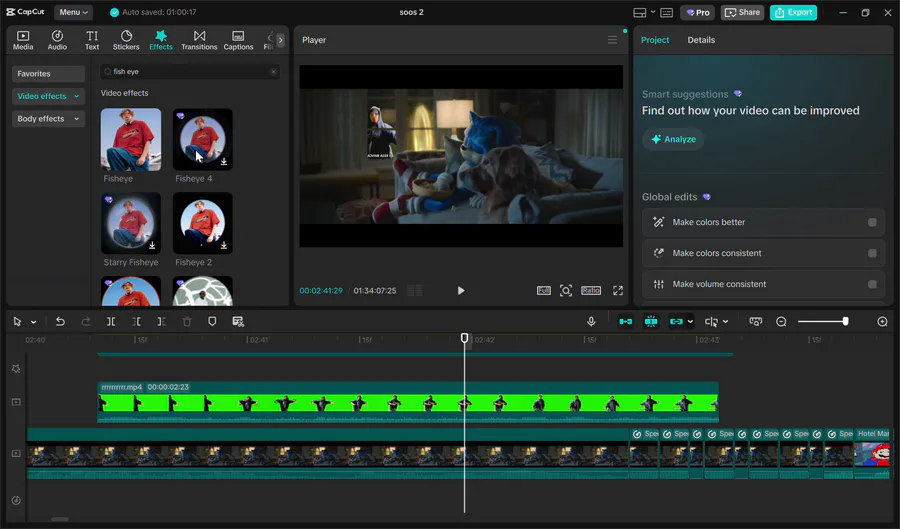Enable Make colors consistent checkbox
The image size is (900, 529).
872,253
